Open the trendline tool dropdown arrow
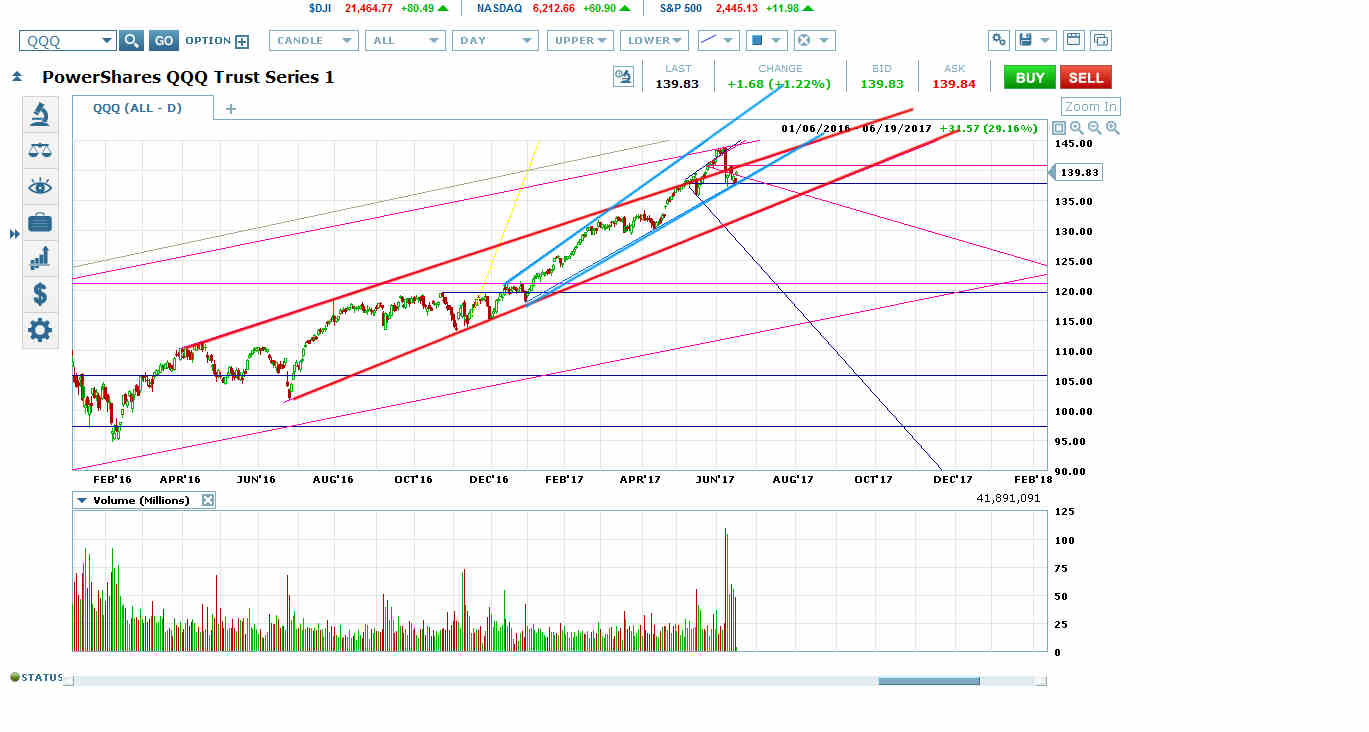1369x732 pixels. click(x=729, y=41)
